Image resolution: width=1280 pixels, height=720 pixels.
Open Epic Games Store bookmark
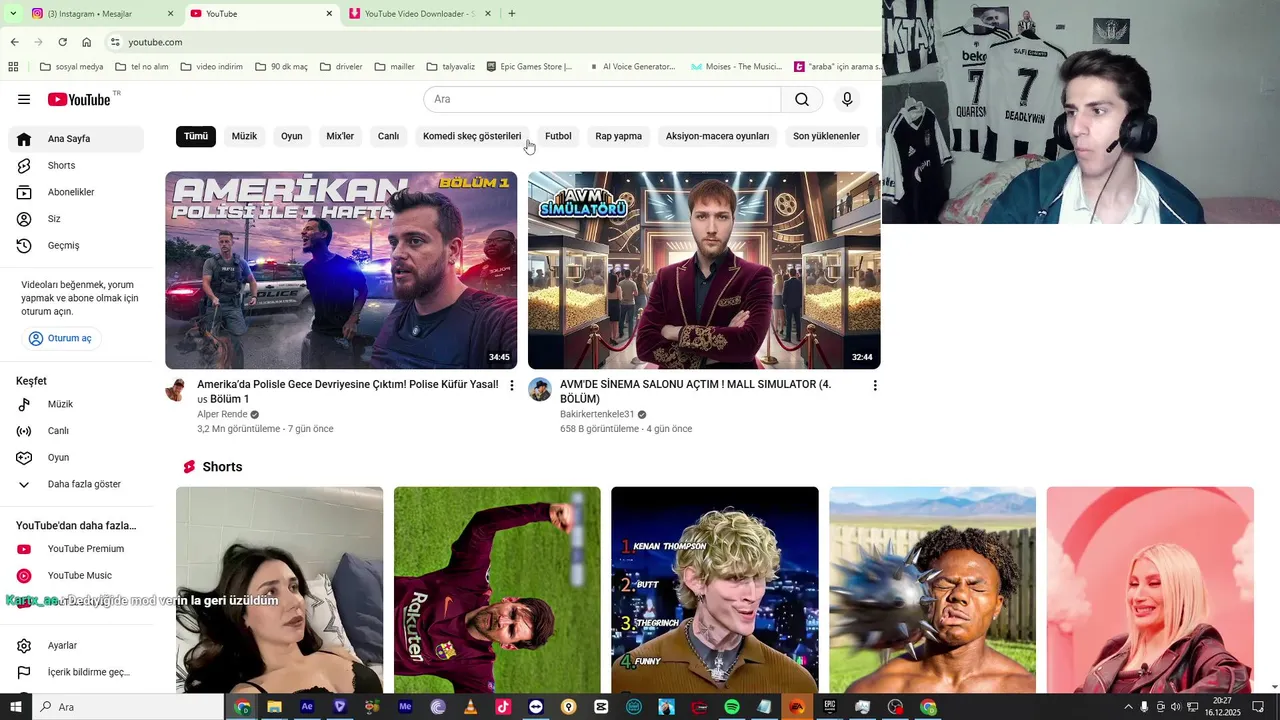pos(529,67)
